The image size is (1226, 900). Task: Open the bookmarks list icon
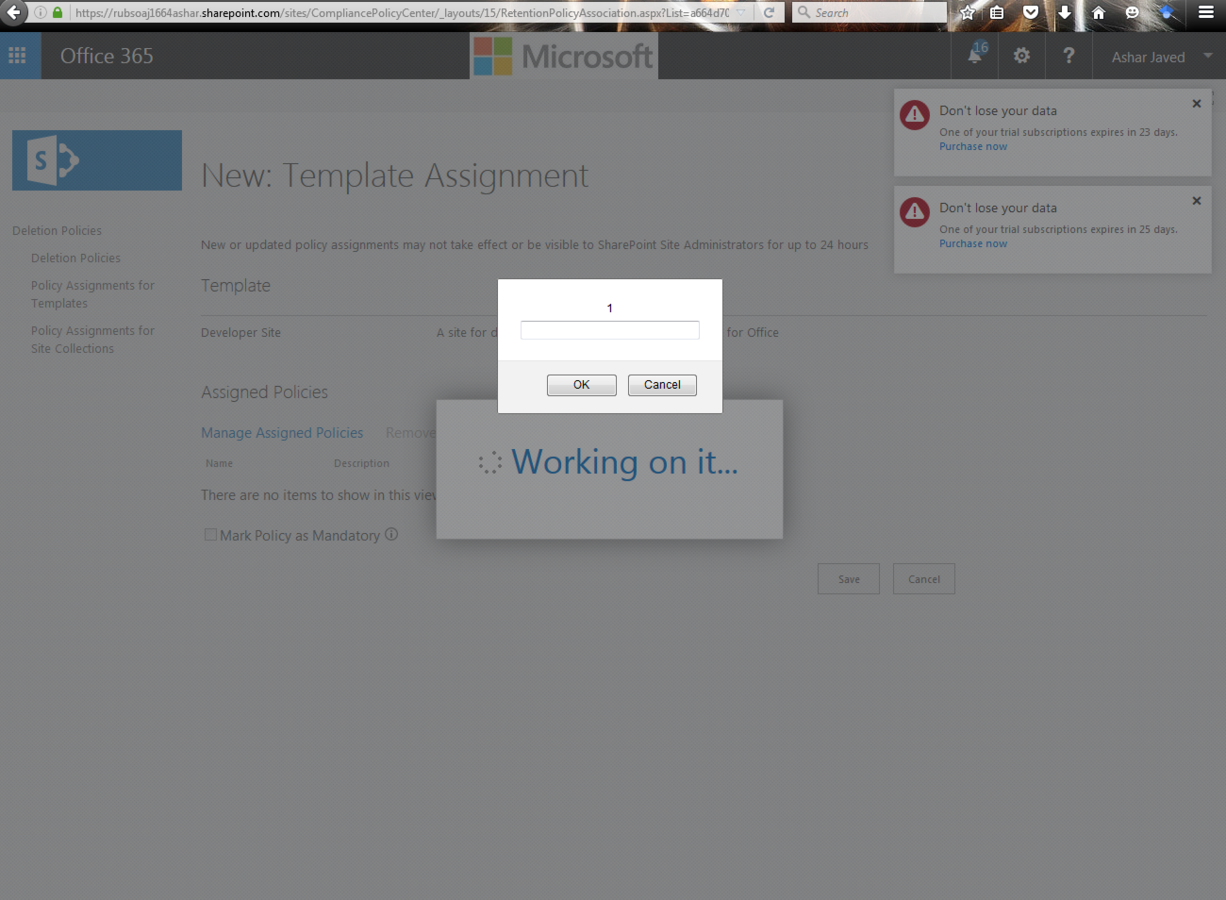[x=997, y=13]
